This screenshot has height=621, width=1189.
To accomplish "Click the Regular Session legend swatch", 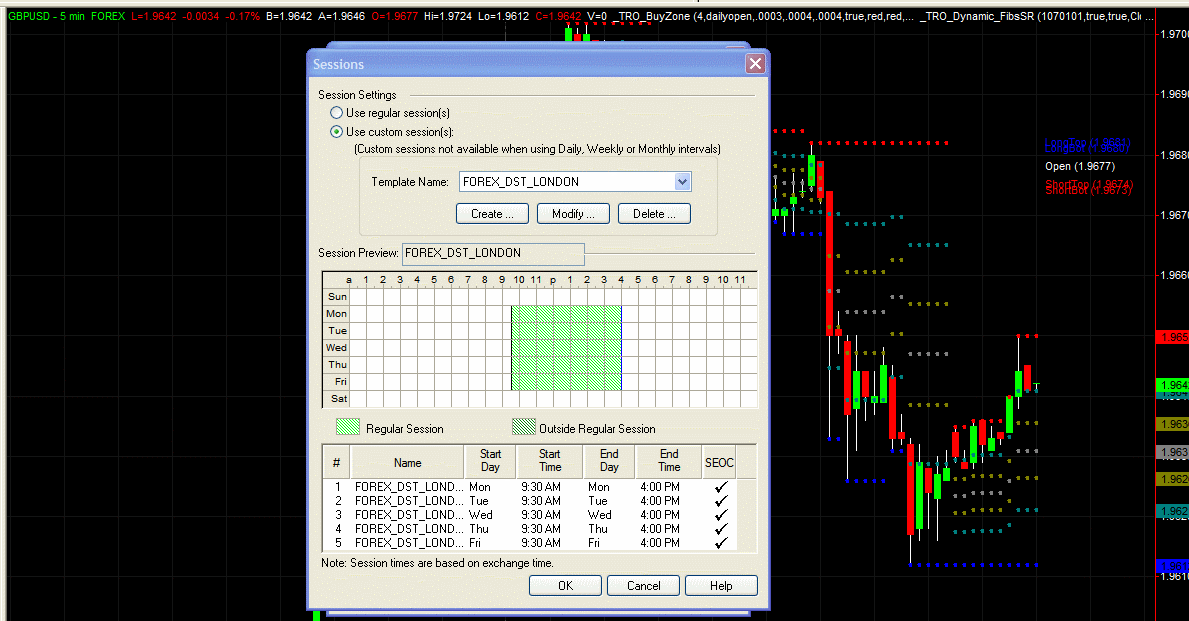I will [x=347, y=427].
